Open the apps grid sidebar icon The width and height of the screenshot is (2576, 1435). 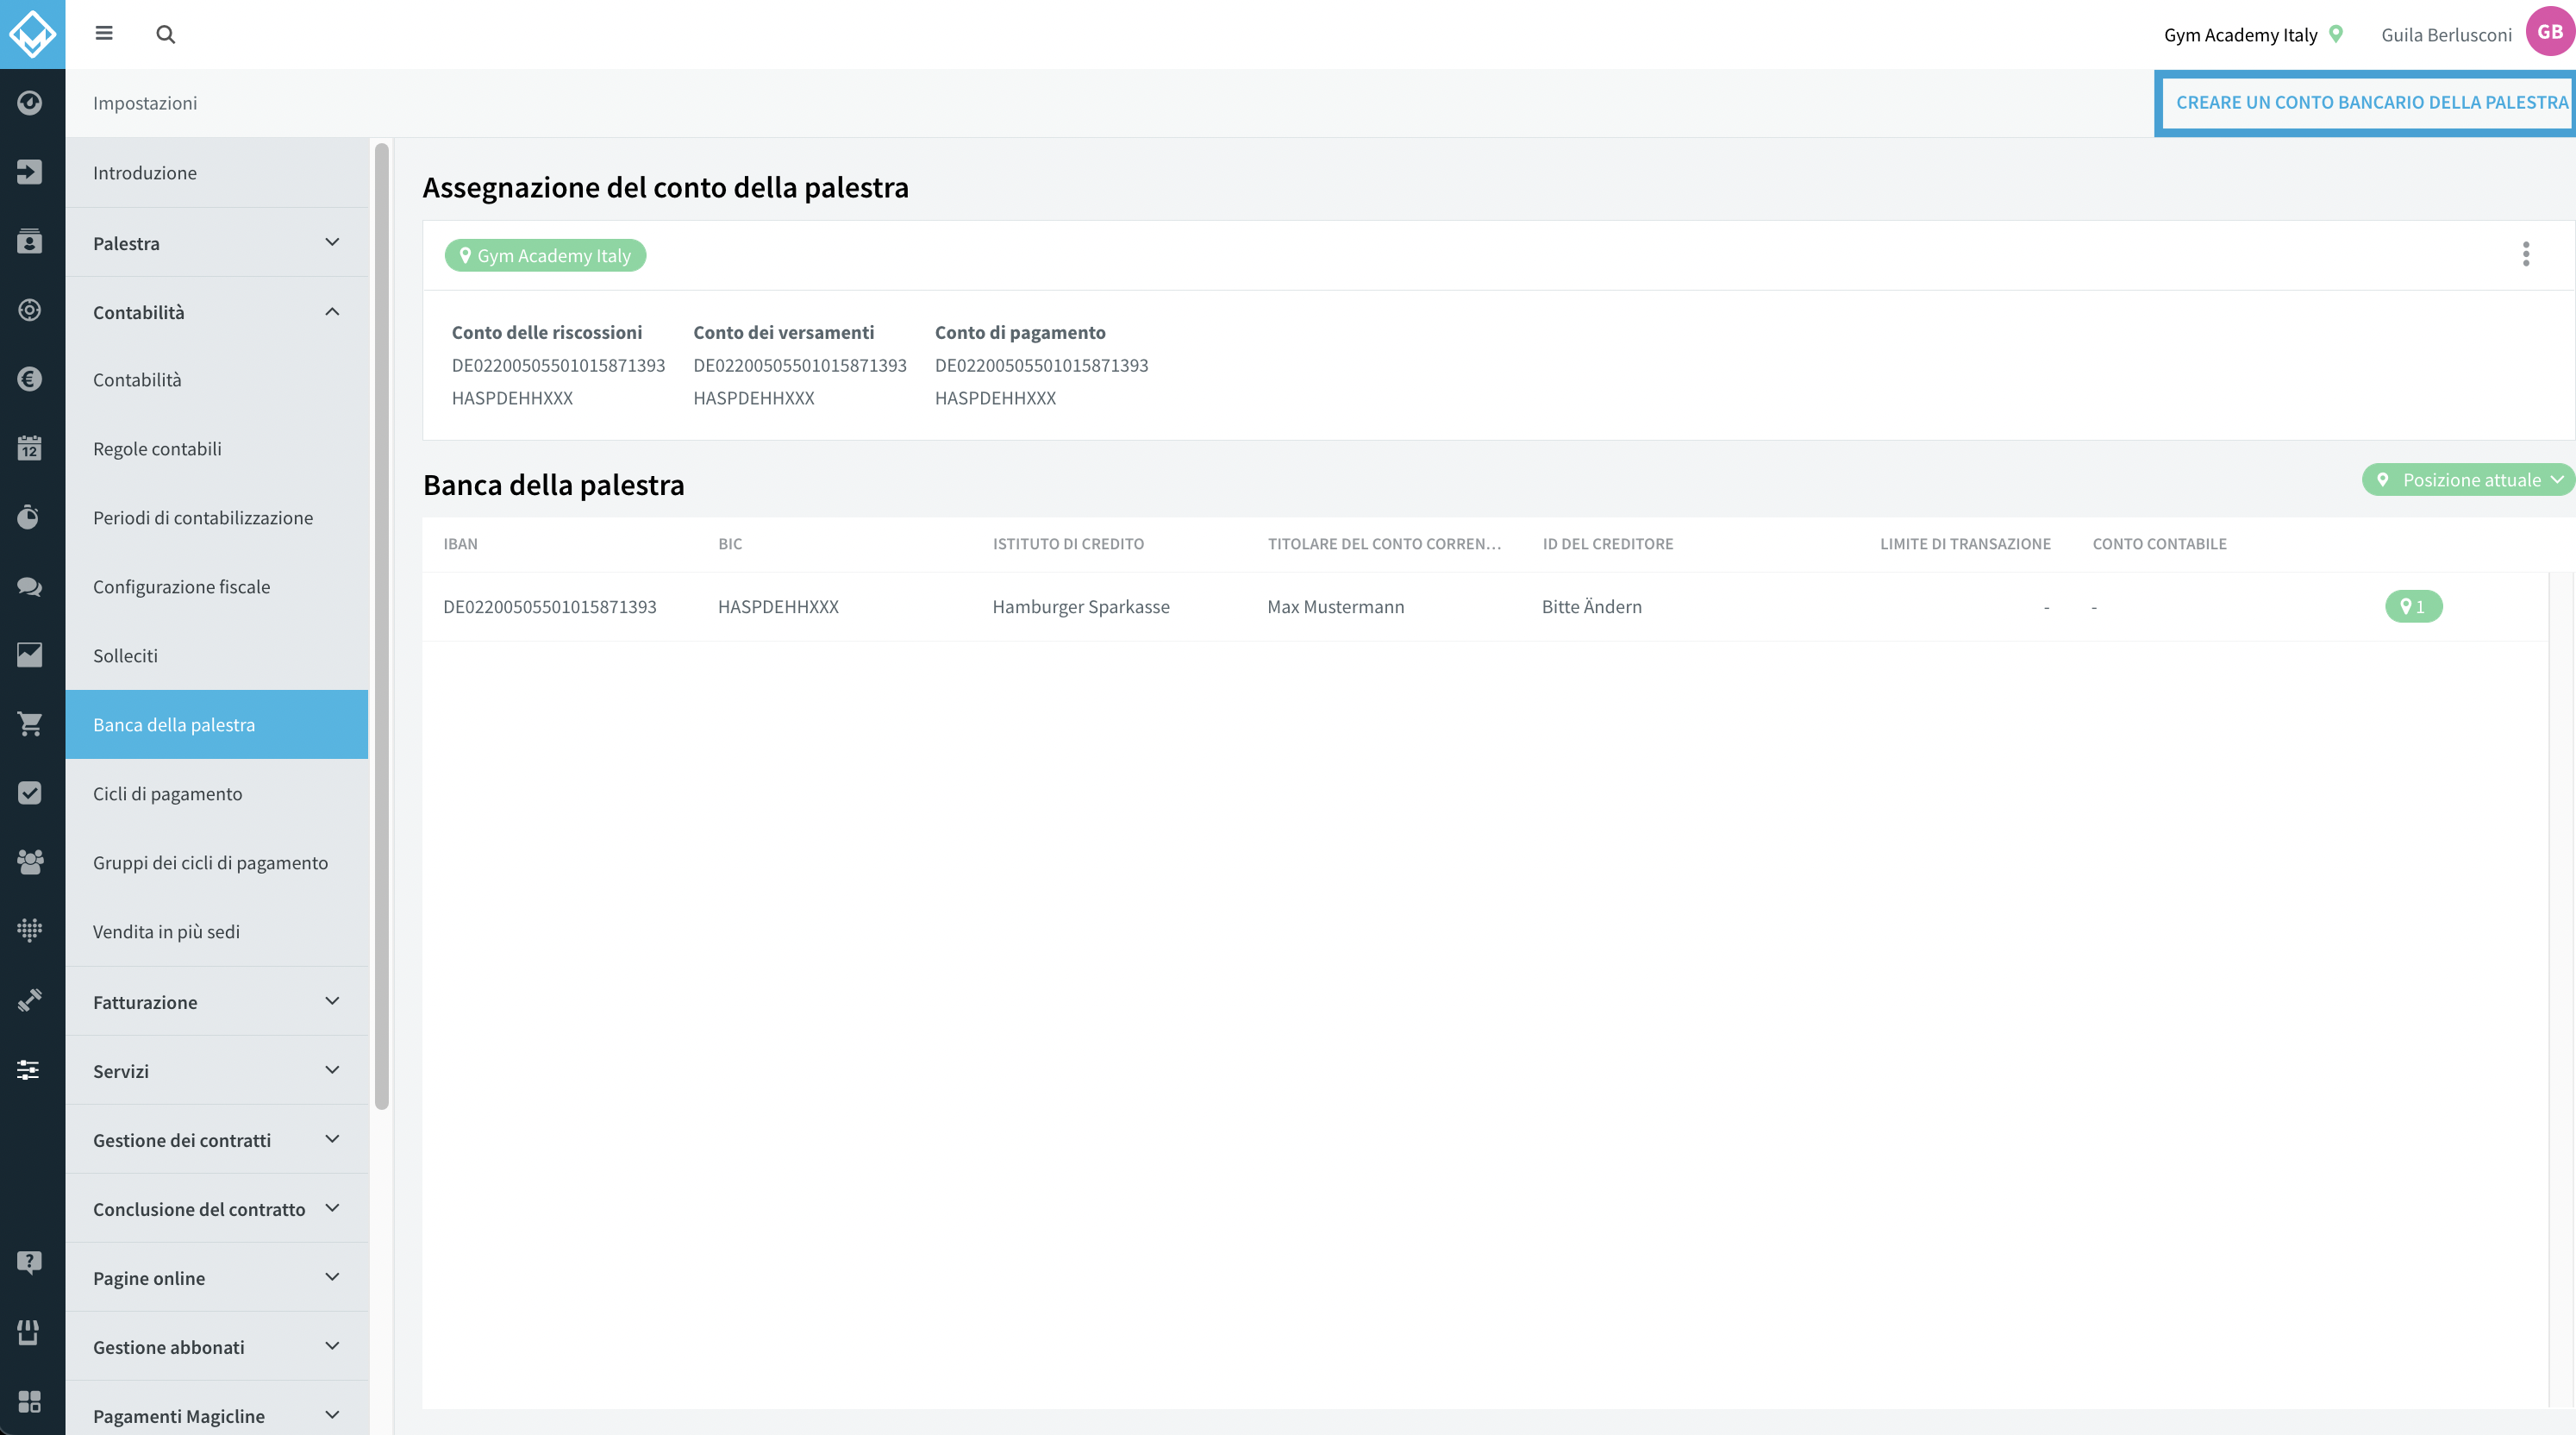point(30,1401)
